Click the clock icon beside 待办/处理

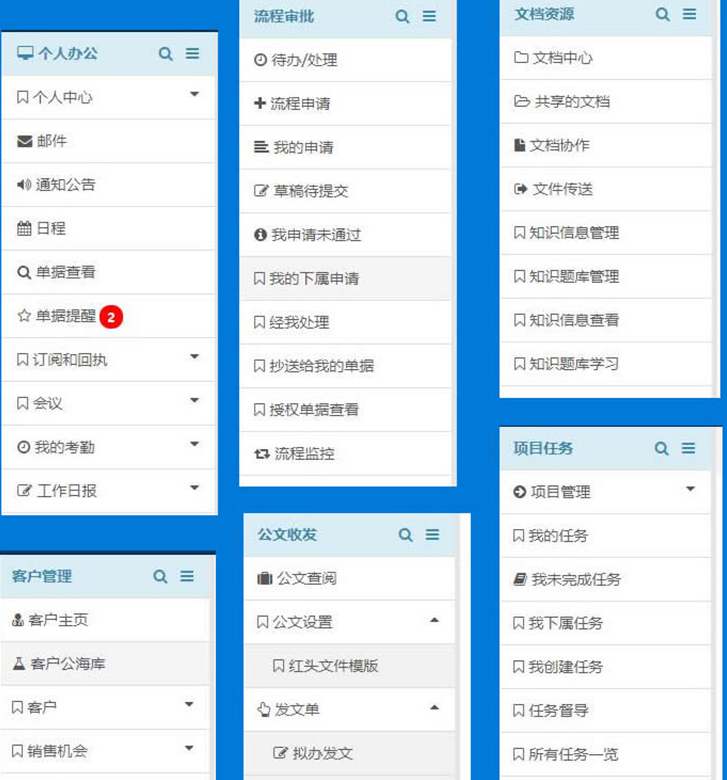pos(260,60)
